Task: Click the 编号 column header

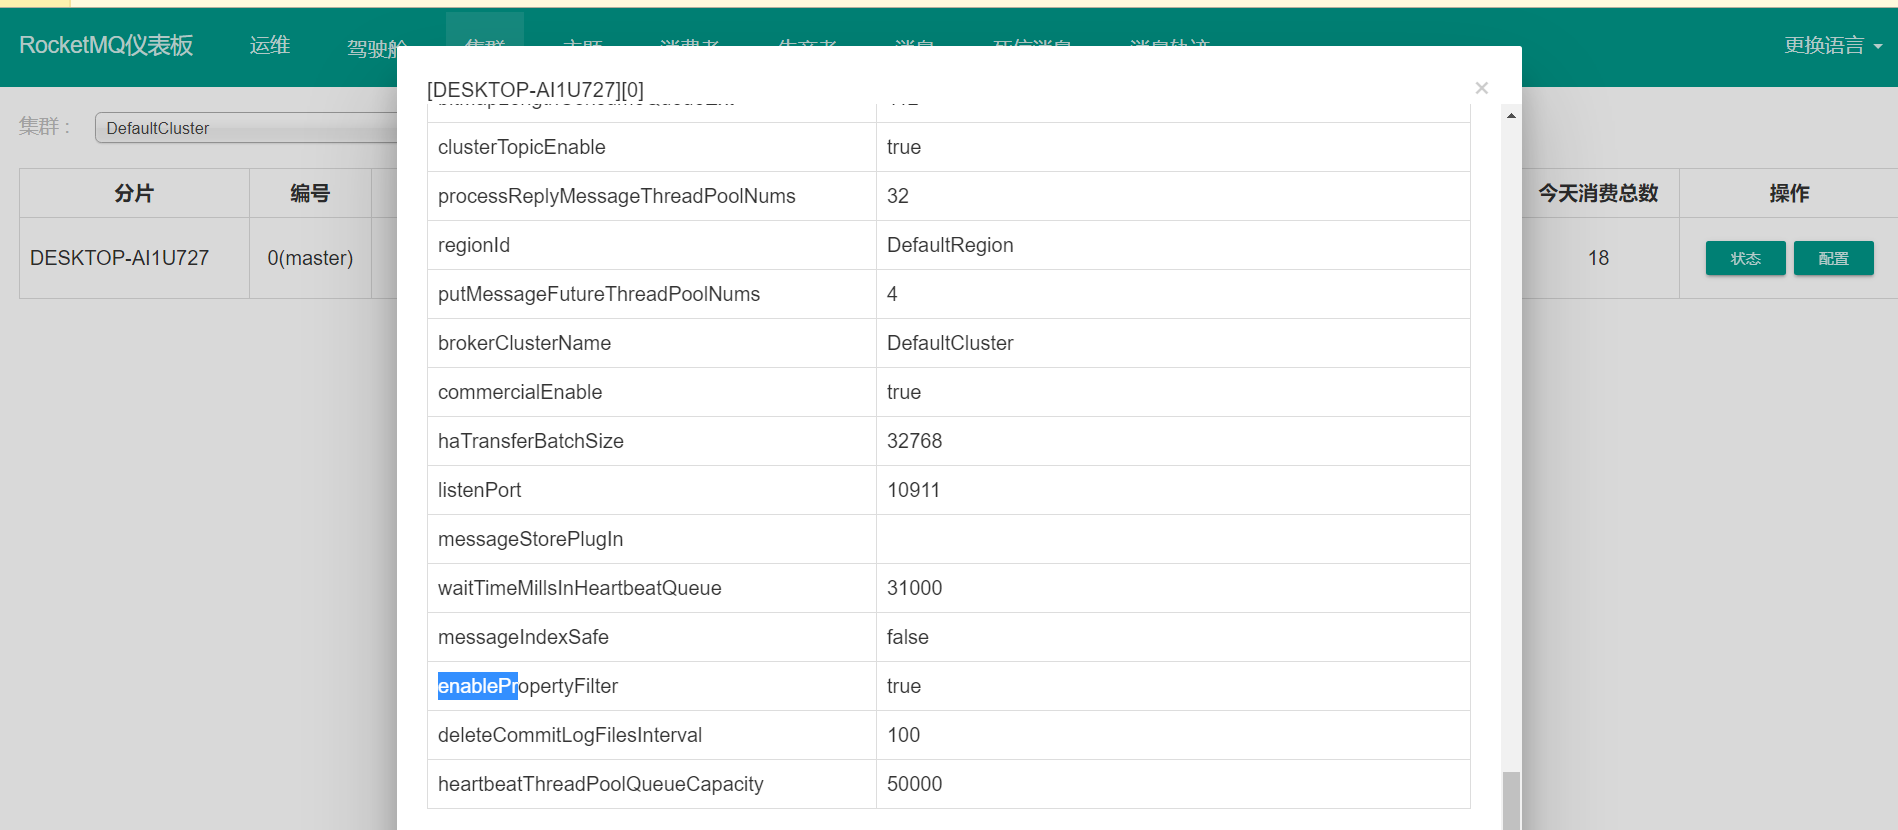Action: coord(310,193)
